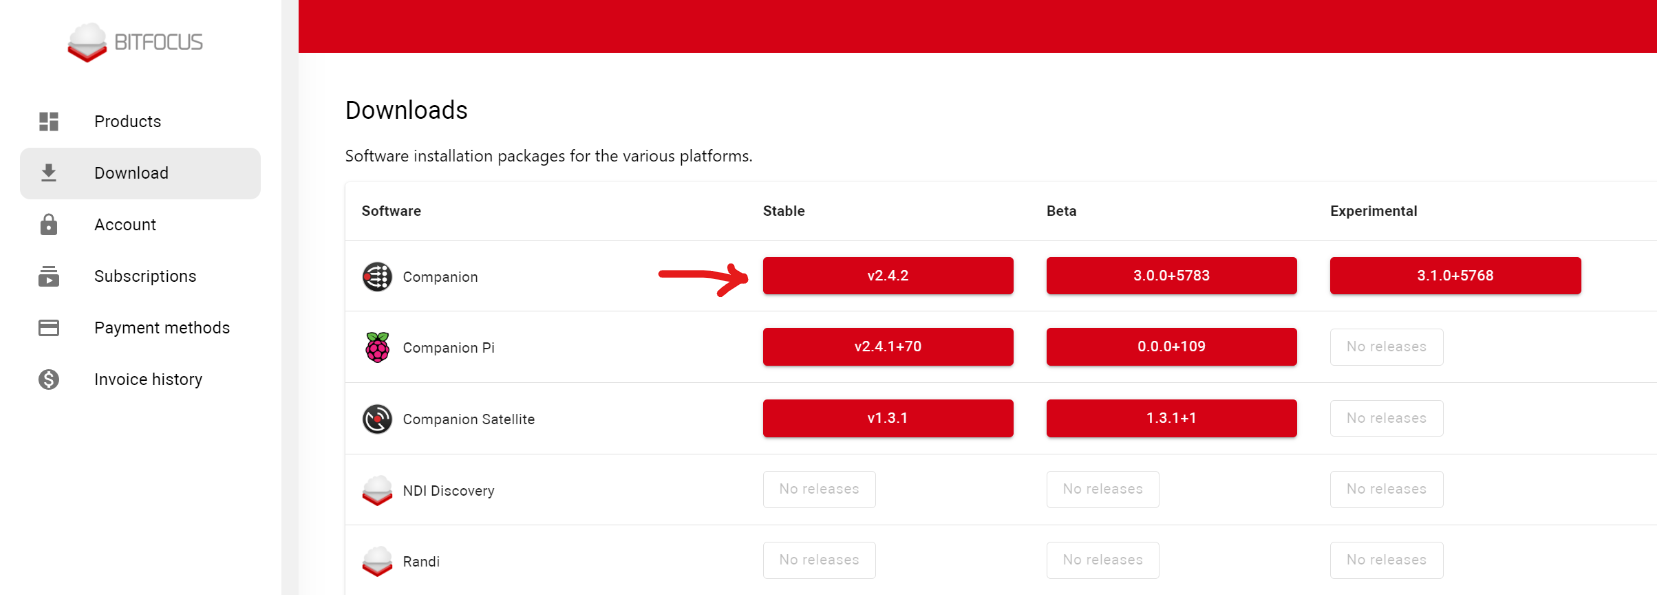Click Companion Satellite experimental No releases button

pyautogui.click(x=1386, y=418)
